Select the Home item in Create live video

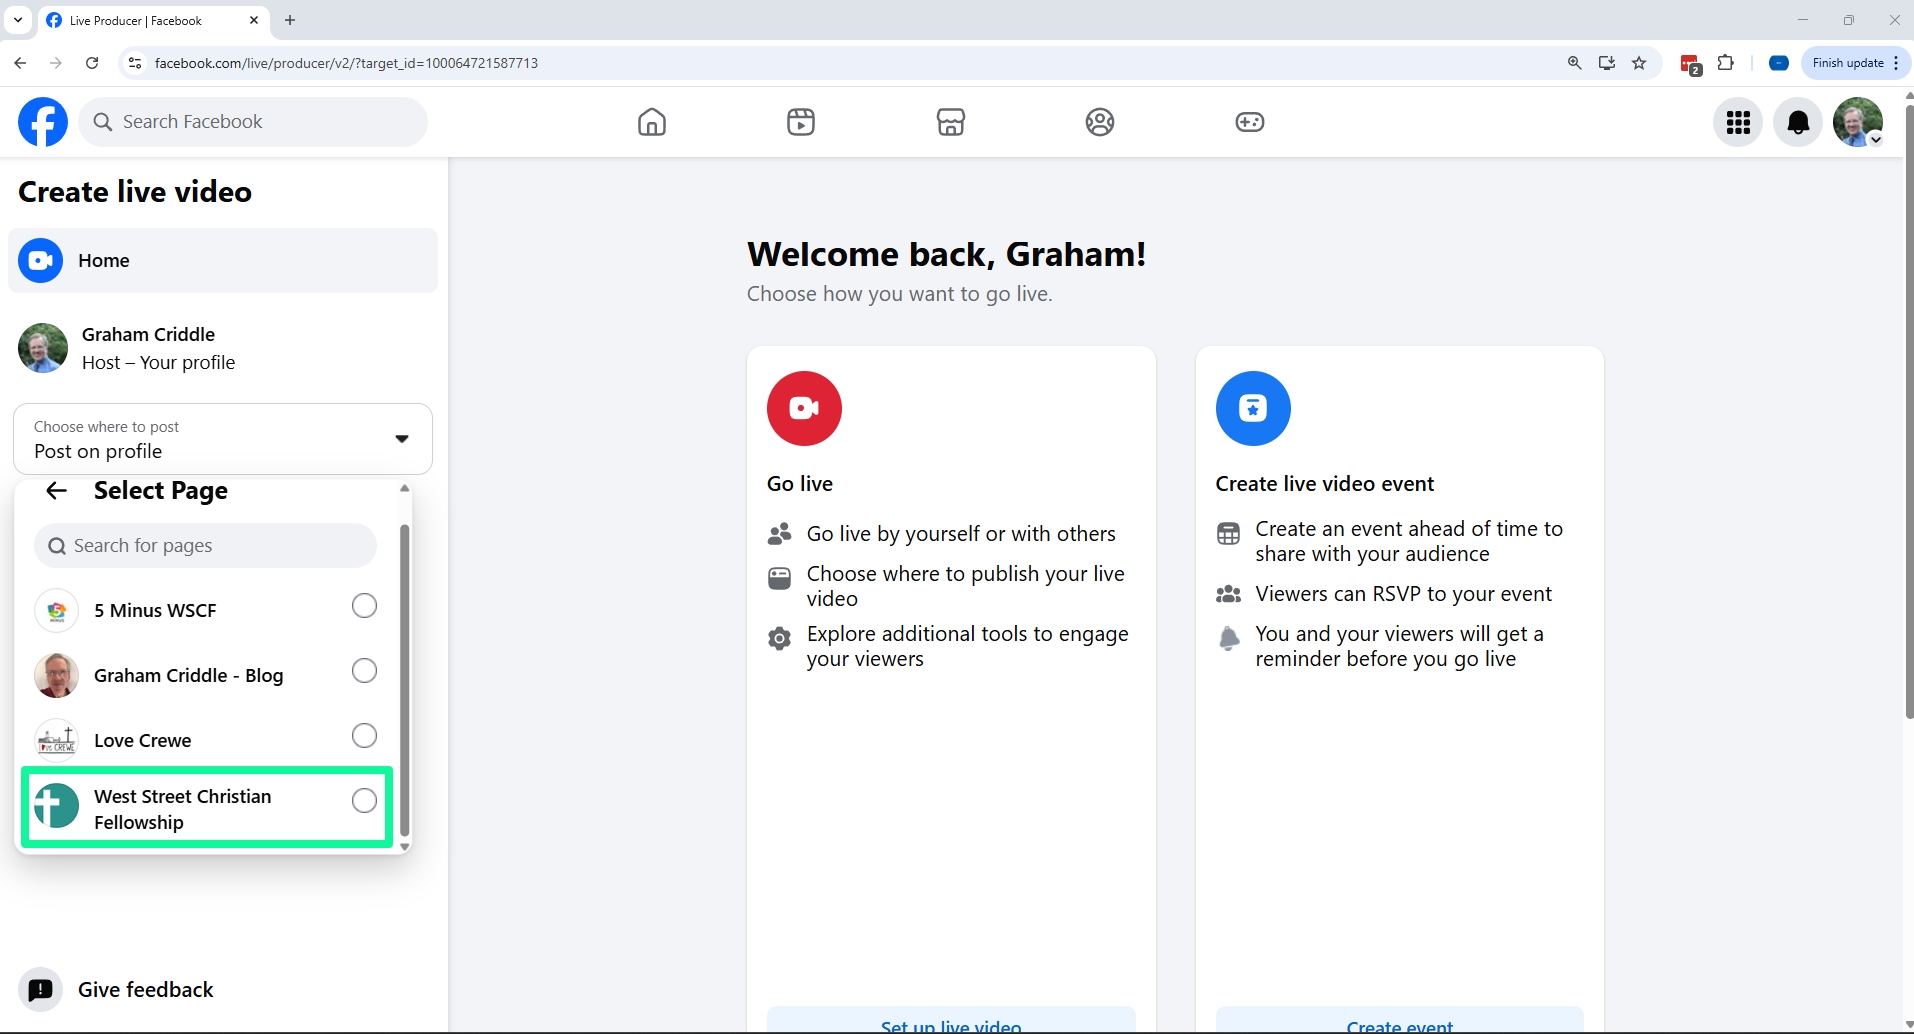point(223,261)
